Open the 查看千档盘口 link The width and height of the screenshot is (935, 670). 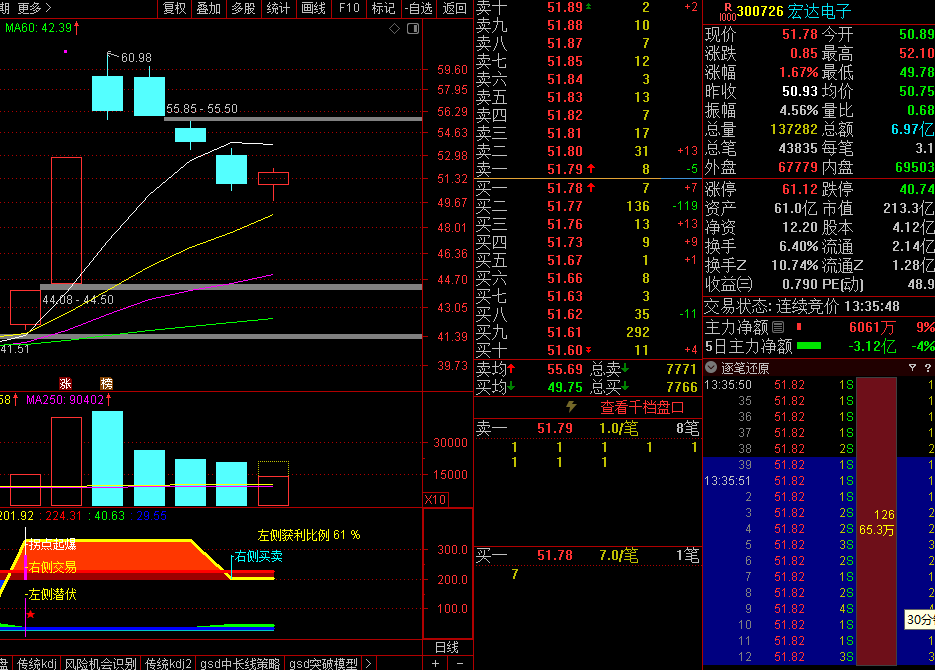tap(642, 407)
